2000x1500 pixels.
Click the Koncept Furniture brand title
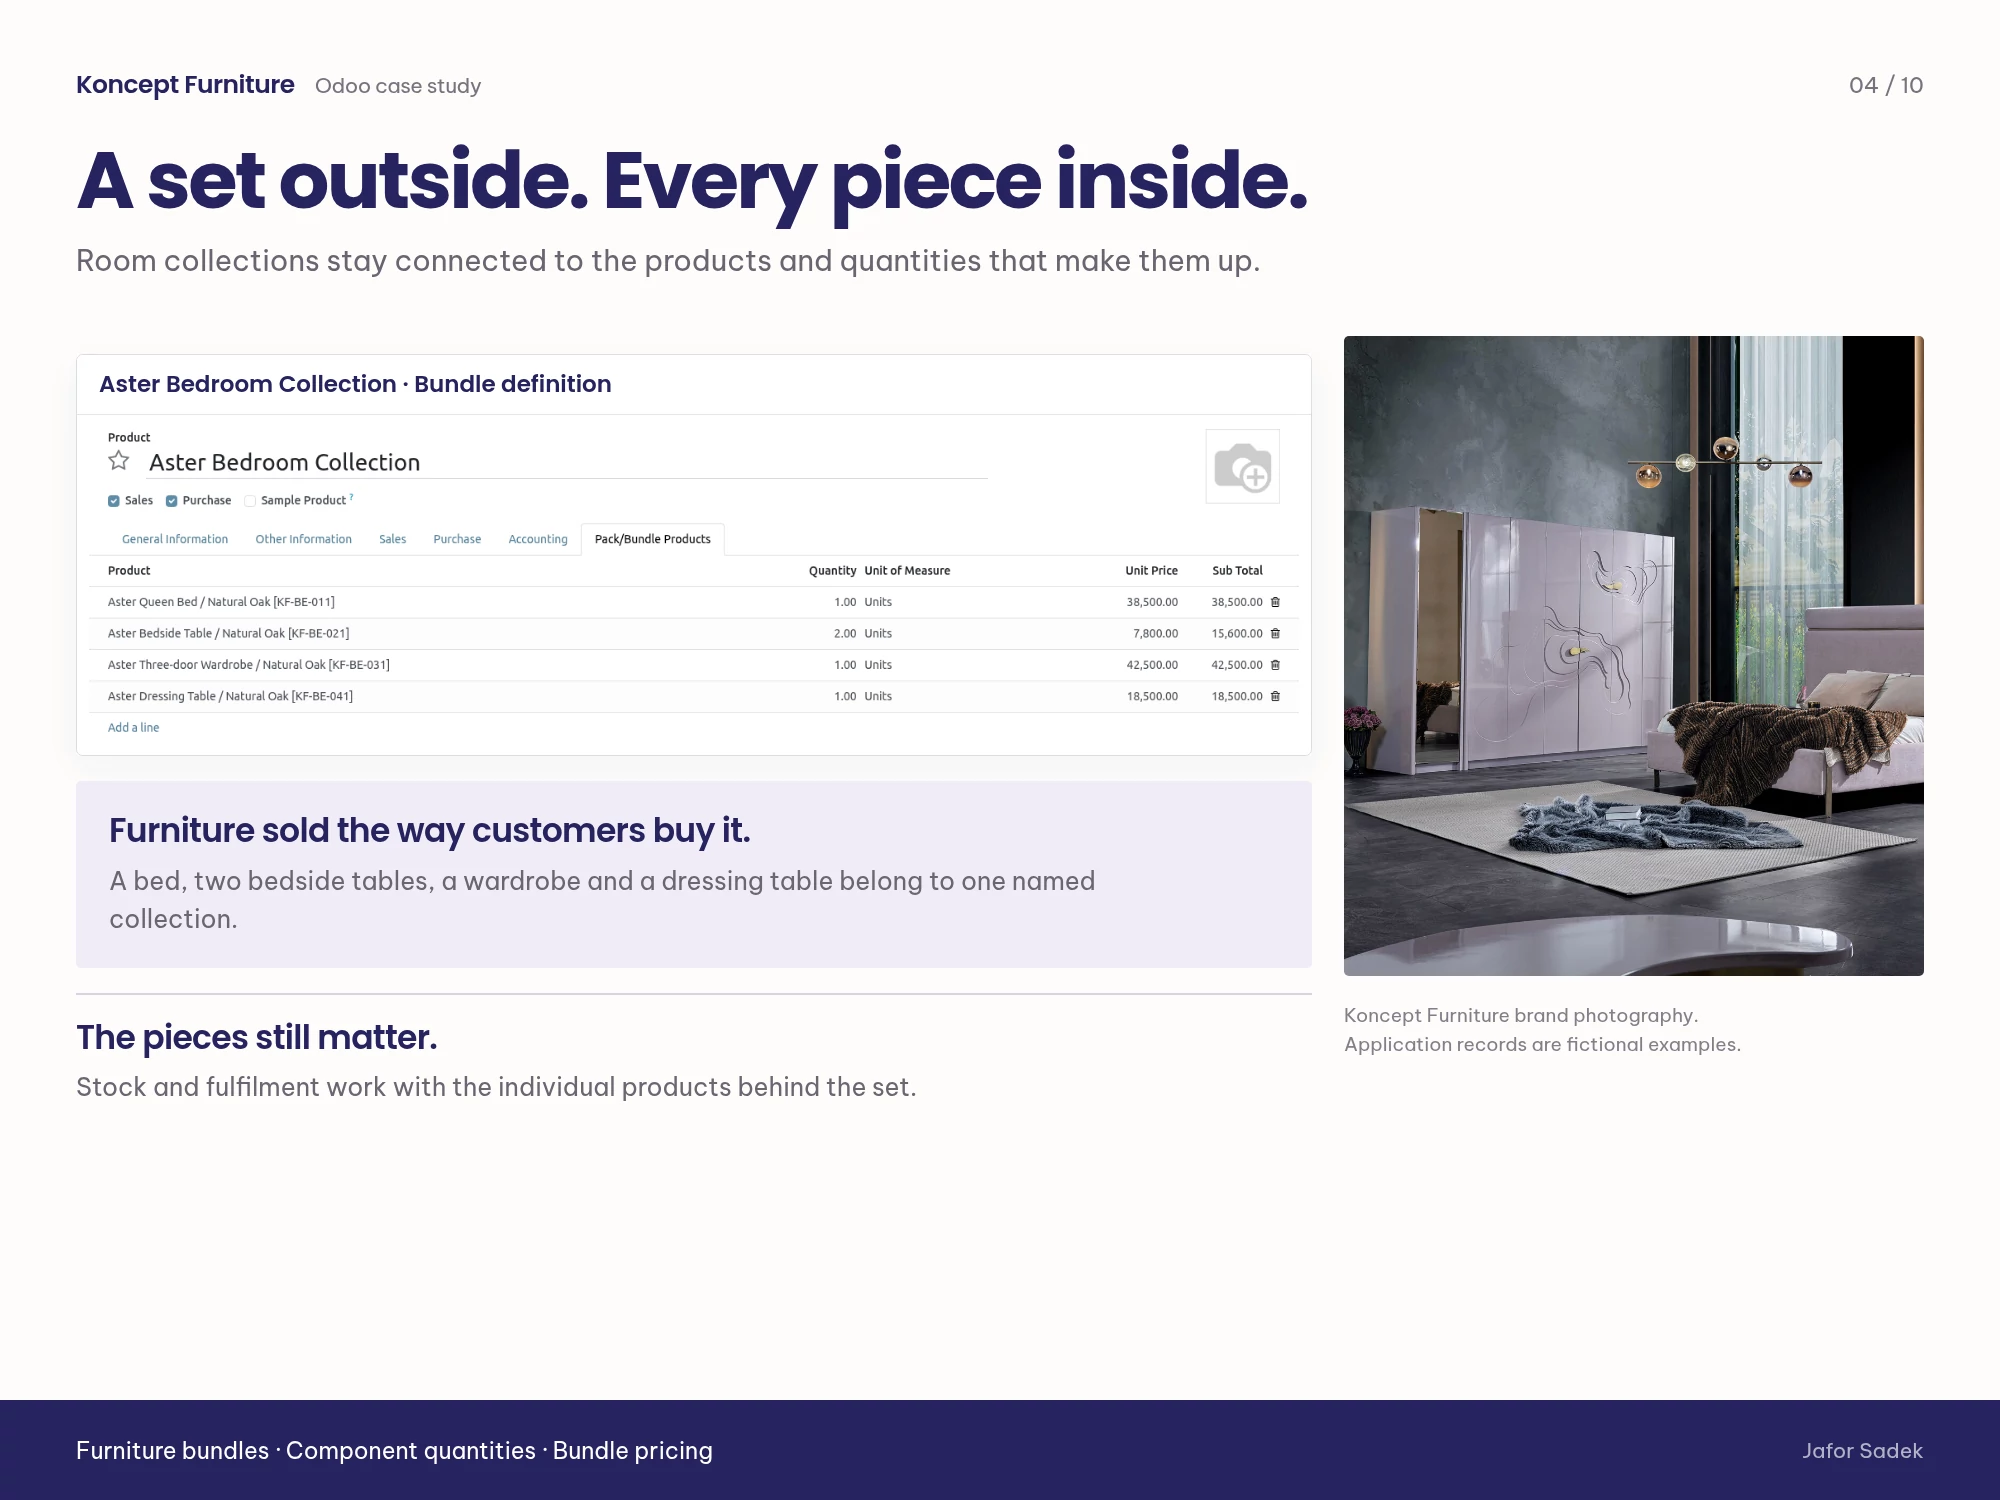pos(185,85)
